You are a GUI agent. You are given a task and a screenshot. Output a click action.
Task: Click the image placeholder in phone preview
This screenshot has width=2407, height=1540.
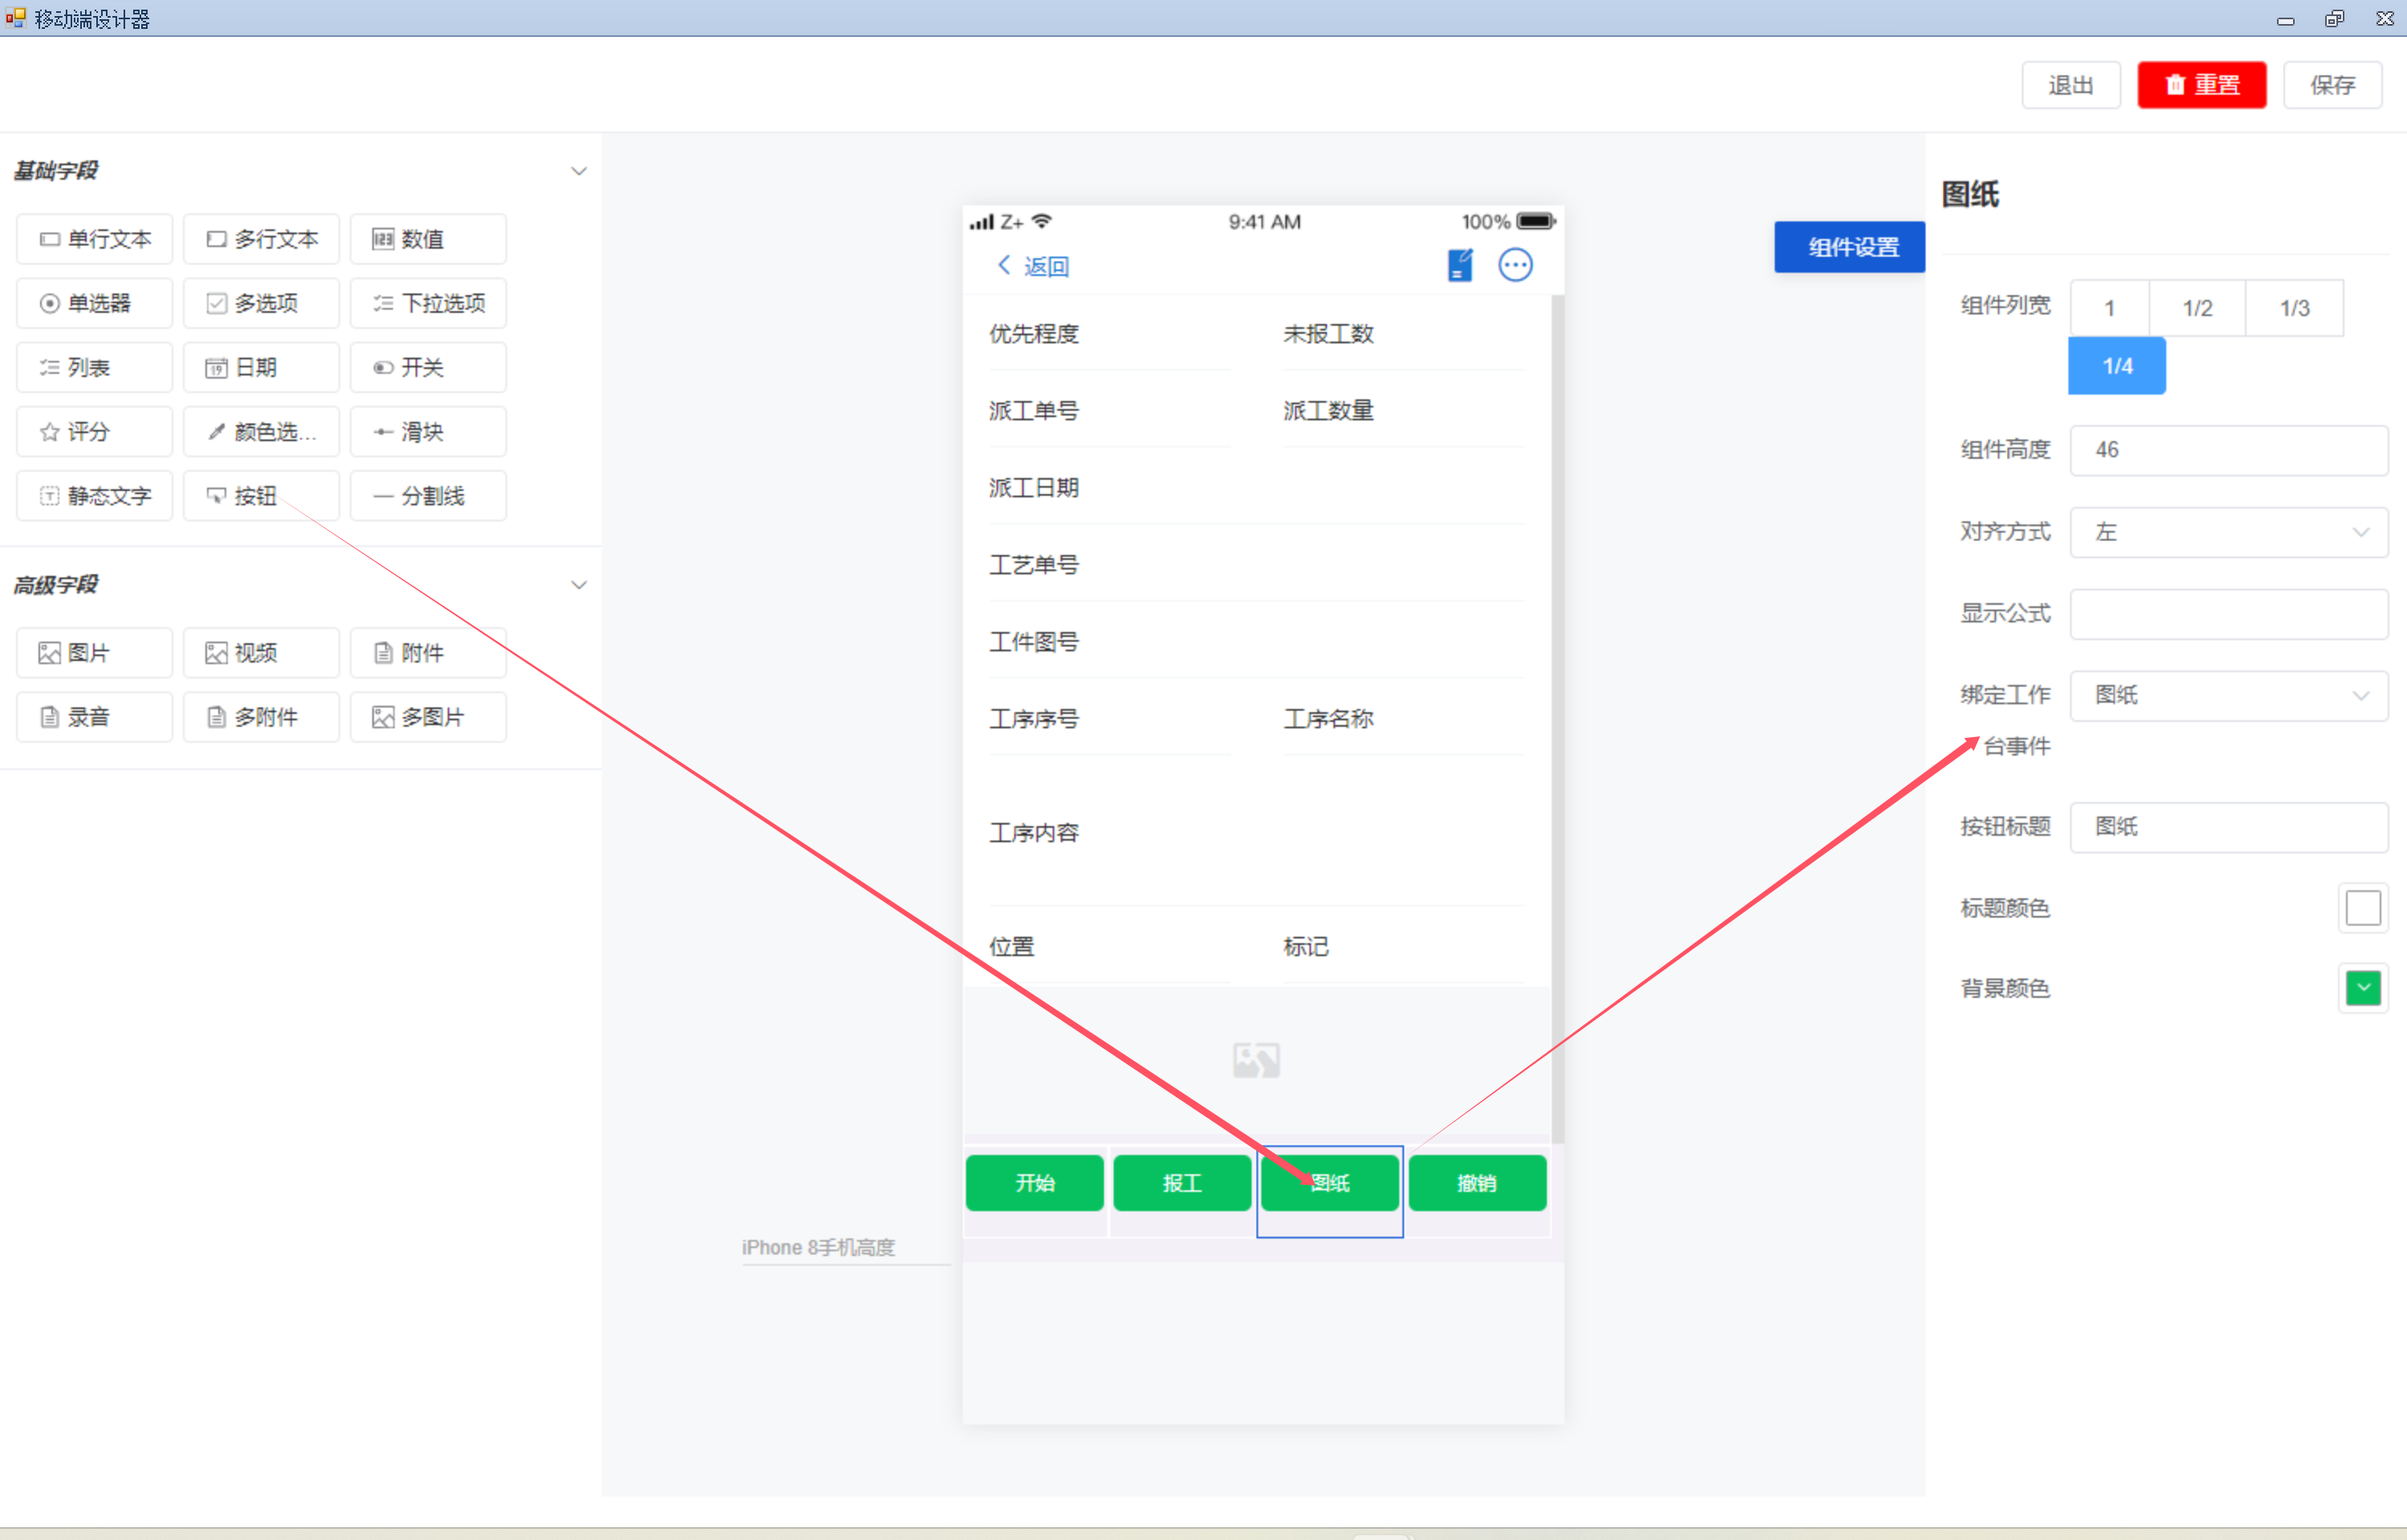[1256, 1060]
